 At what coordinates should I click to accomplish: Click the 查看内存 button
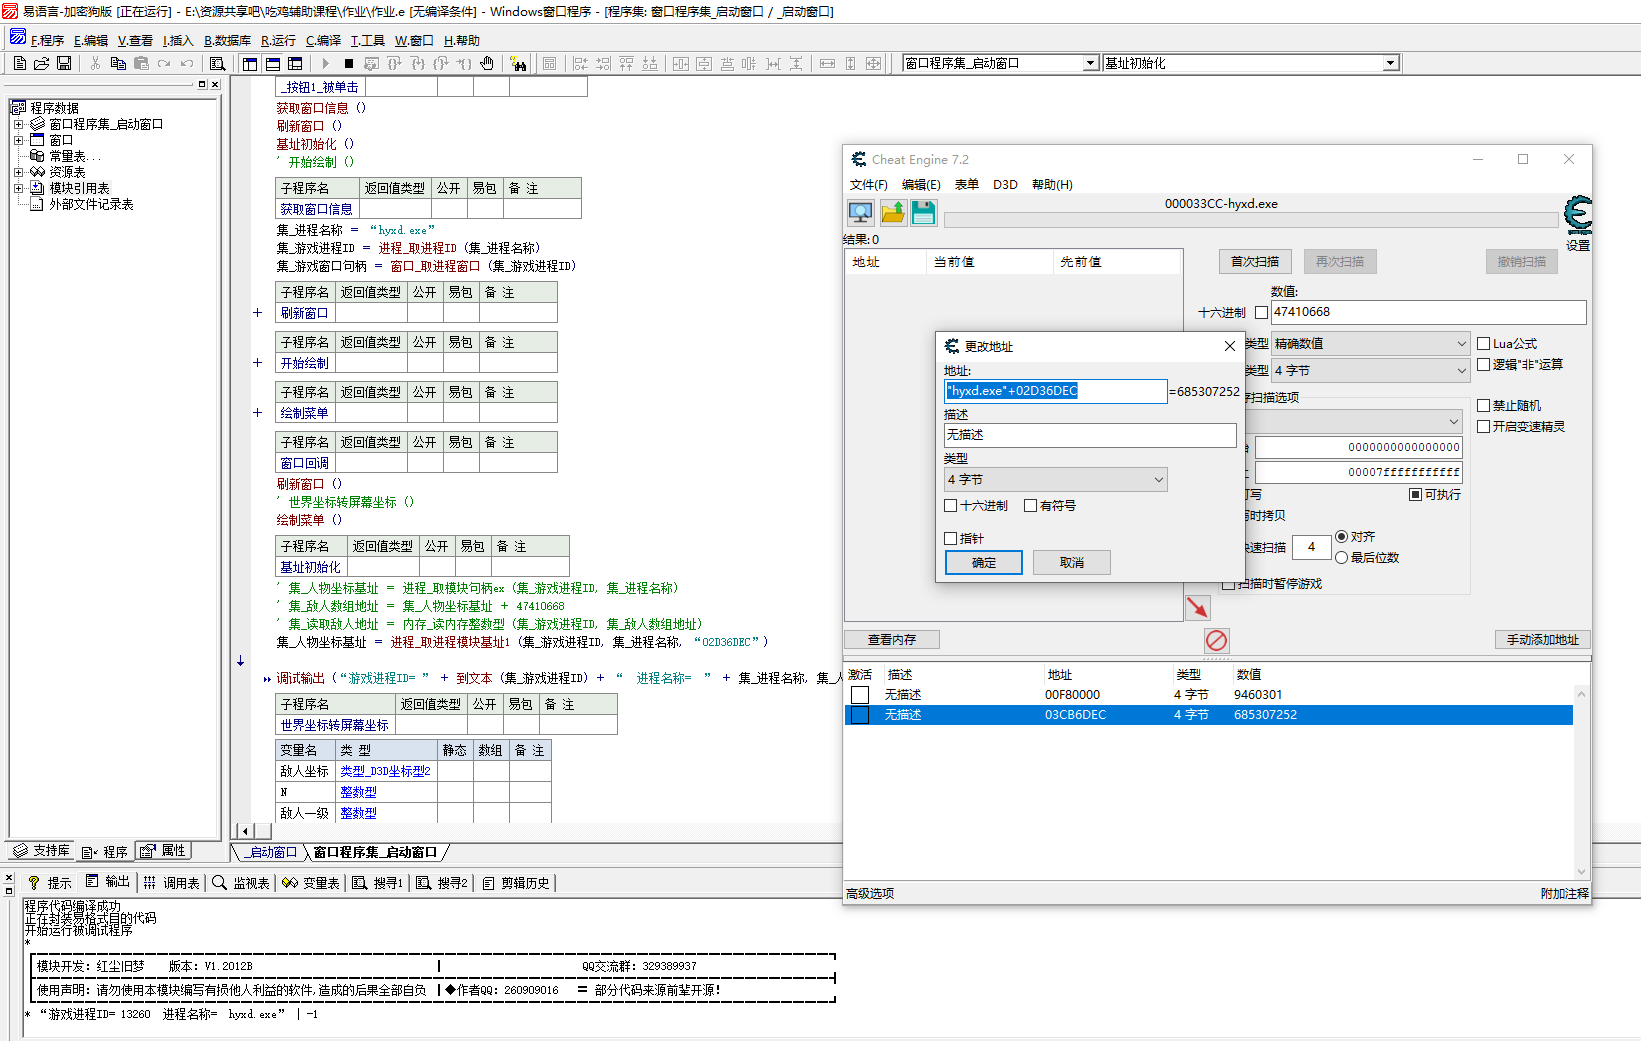pyautogui.click(x=892, y=640)
